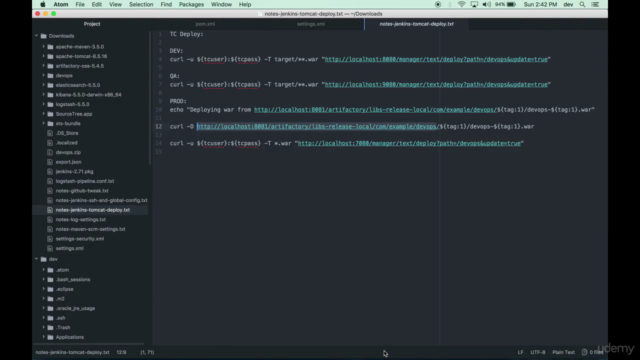640x360 pixels.
Task: Click the export.json file icon
Action: tap(50, 162)
